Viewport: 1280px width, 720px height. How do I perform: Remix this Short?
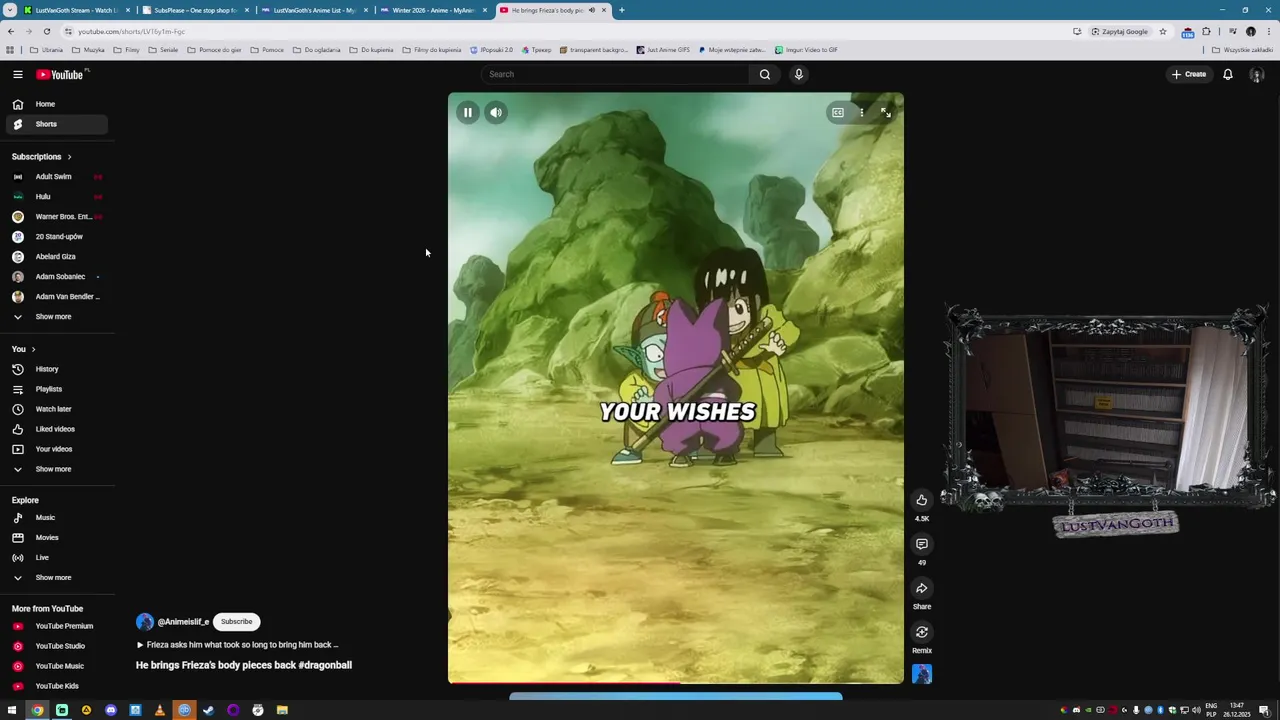[922, 632]
